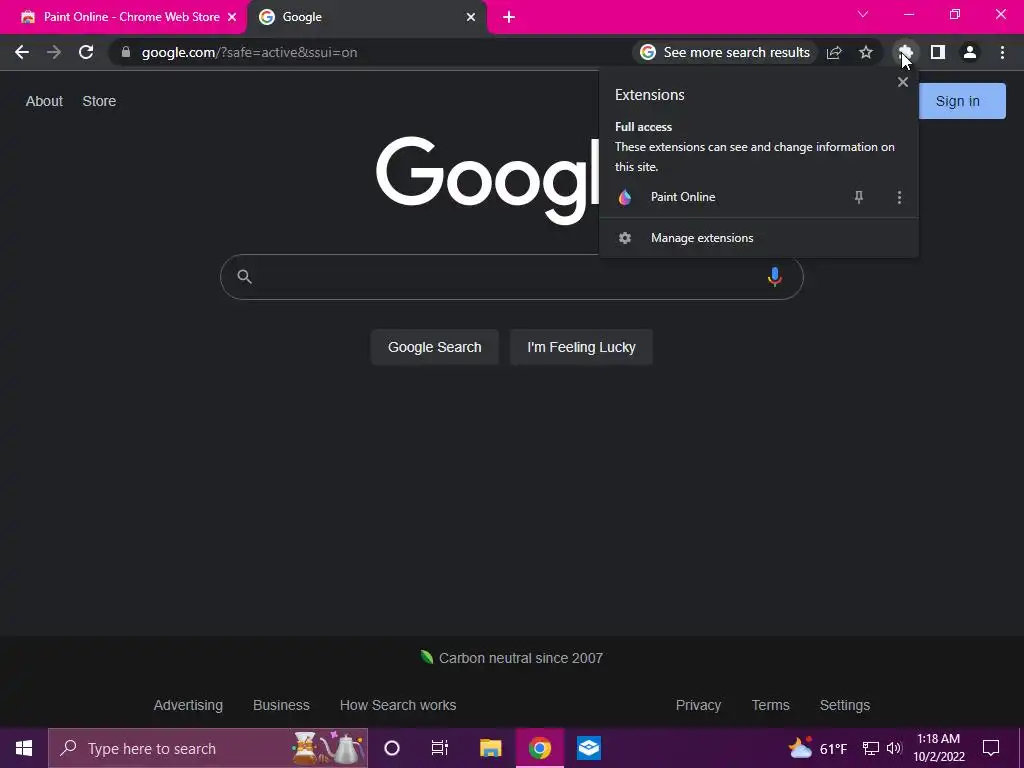Open How Search works link
The image size is (1024, 768).
[x=398, y=705]
